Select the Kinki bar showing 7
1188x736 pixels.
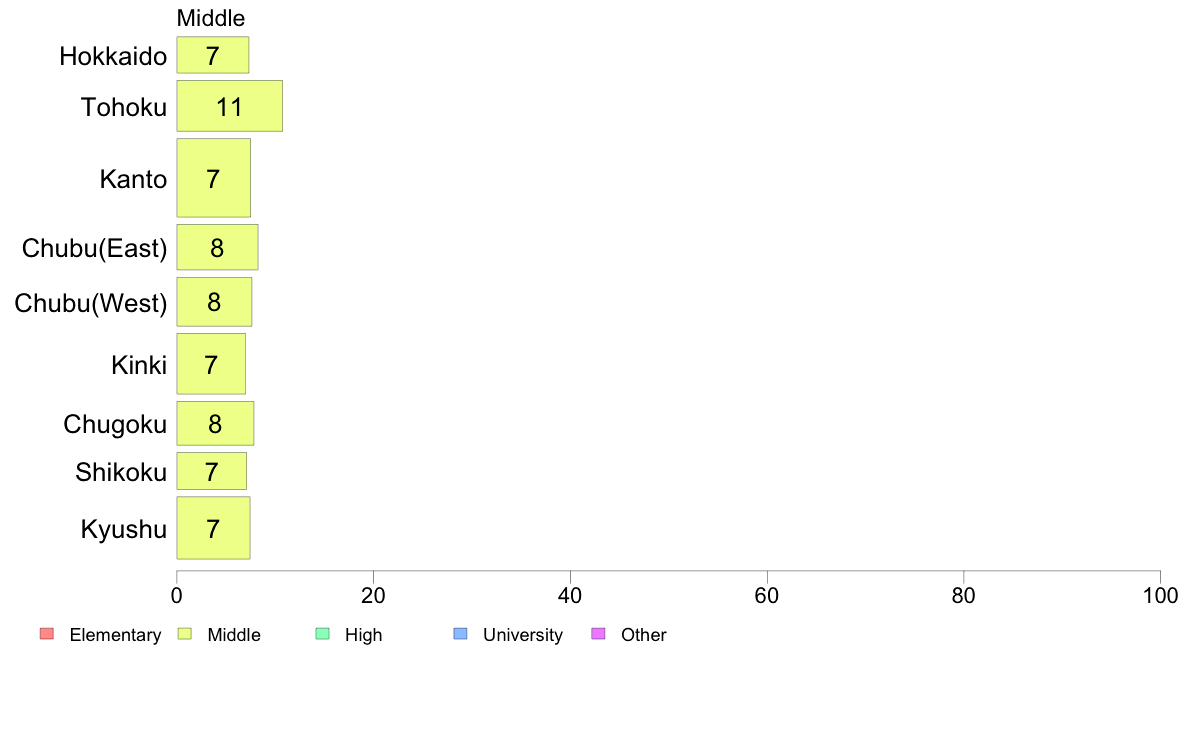(x=211, y=364)
